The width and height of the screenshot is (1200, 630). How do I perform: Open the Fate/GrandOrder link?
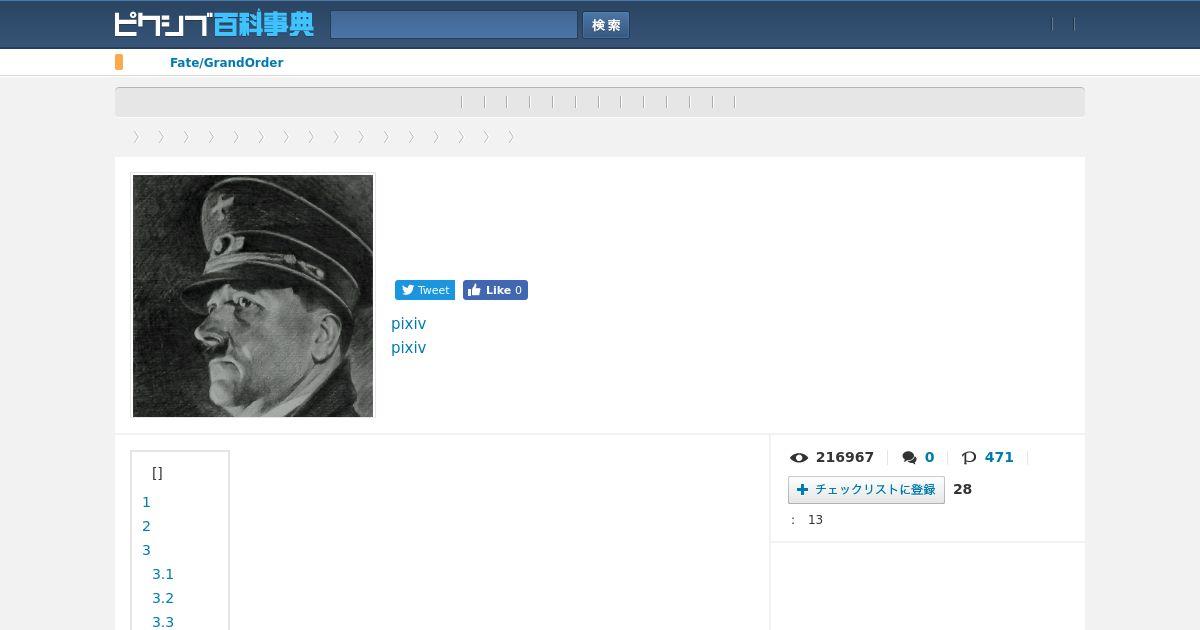(x=226, y=63)
